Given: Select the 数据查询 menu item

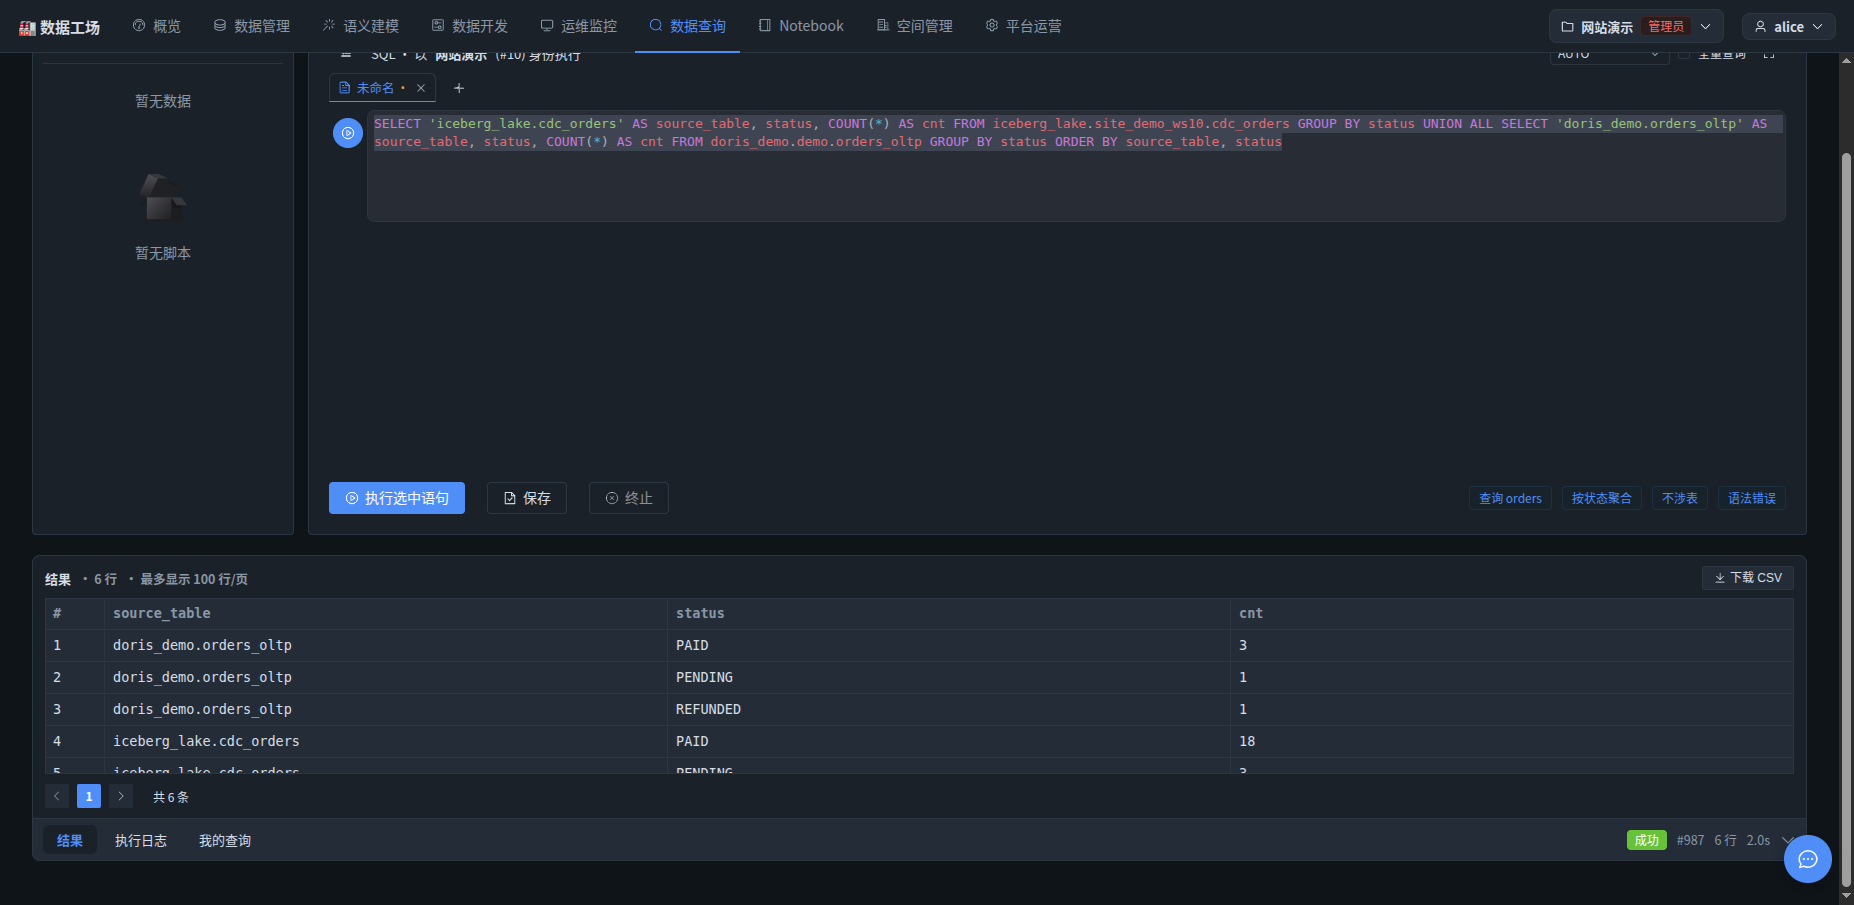Looking at the screenshot, I should coord(688,26).
